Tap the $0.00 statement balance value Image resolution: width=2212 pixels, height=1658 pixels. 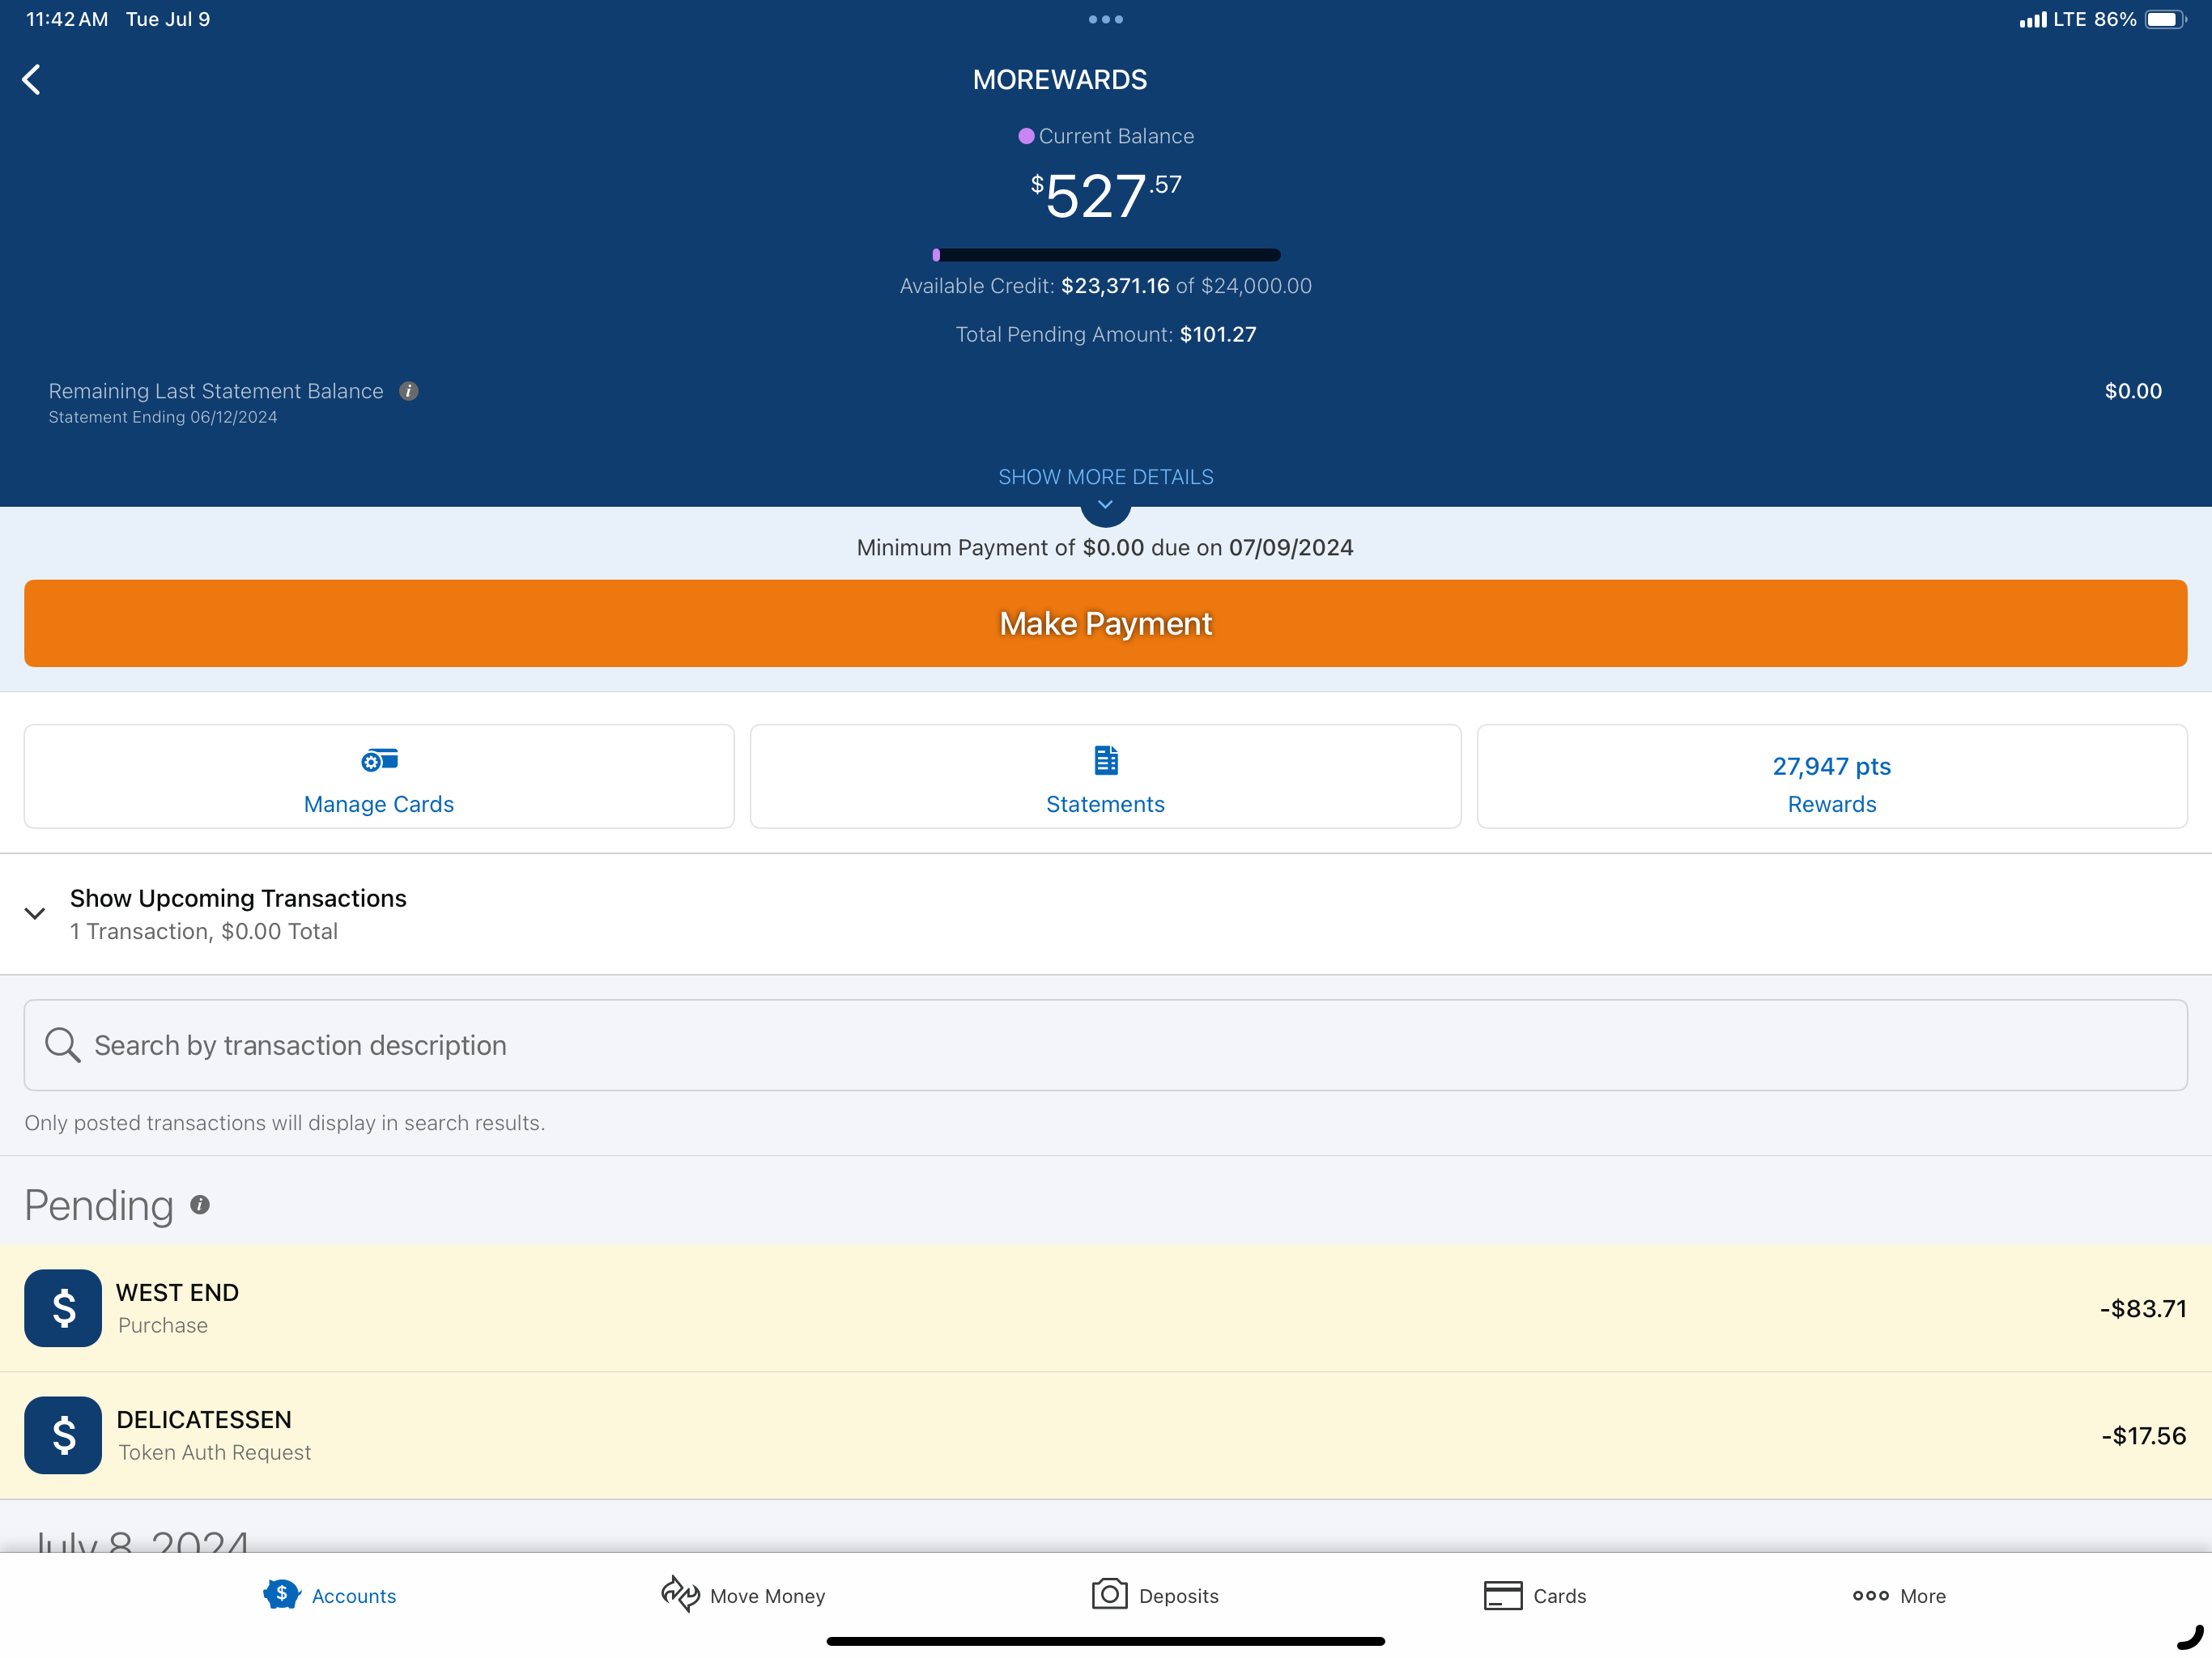pyautogui.click(x=2133, y=391)
